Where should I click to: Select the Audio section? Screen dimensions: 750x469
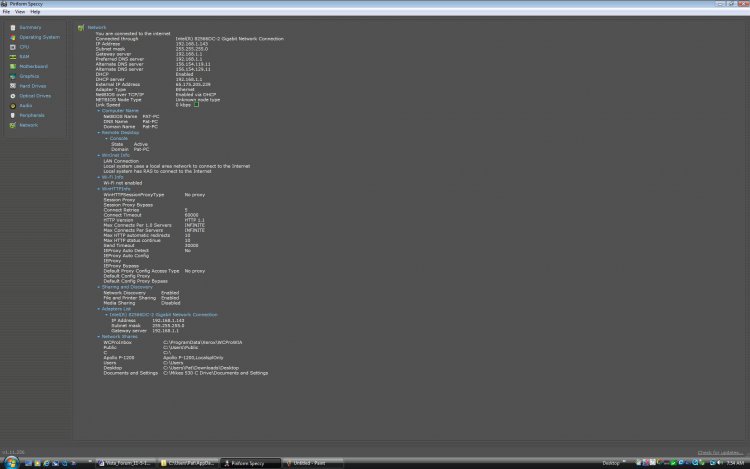click(26, 106)
